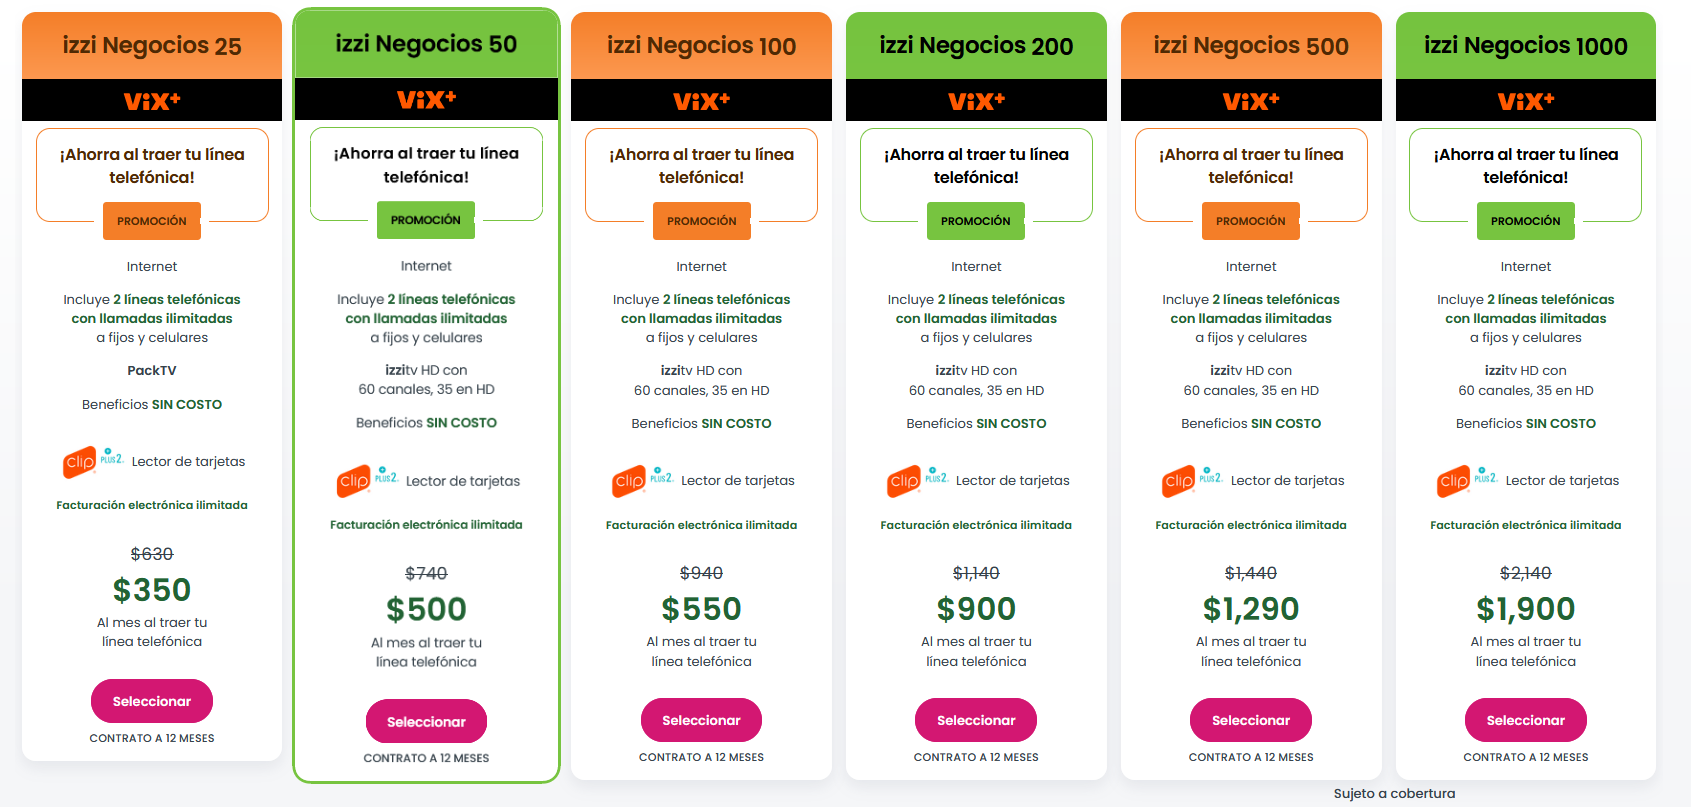Click the orange PROMOCIÓN badge in Negocios 25
The image size is (1691, 807).
click(152, 221)
